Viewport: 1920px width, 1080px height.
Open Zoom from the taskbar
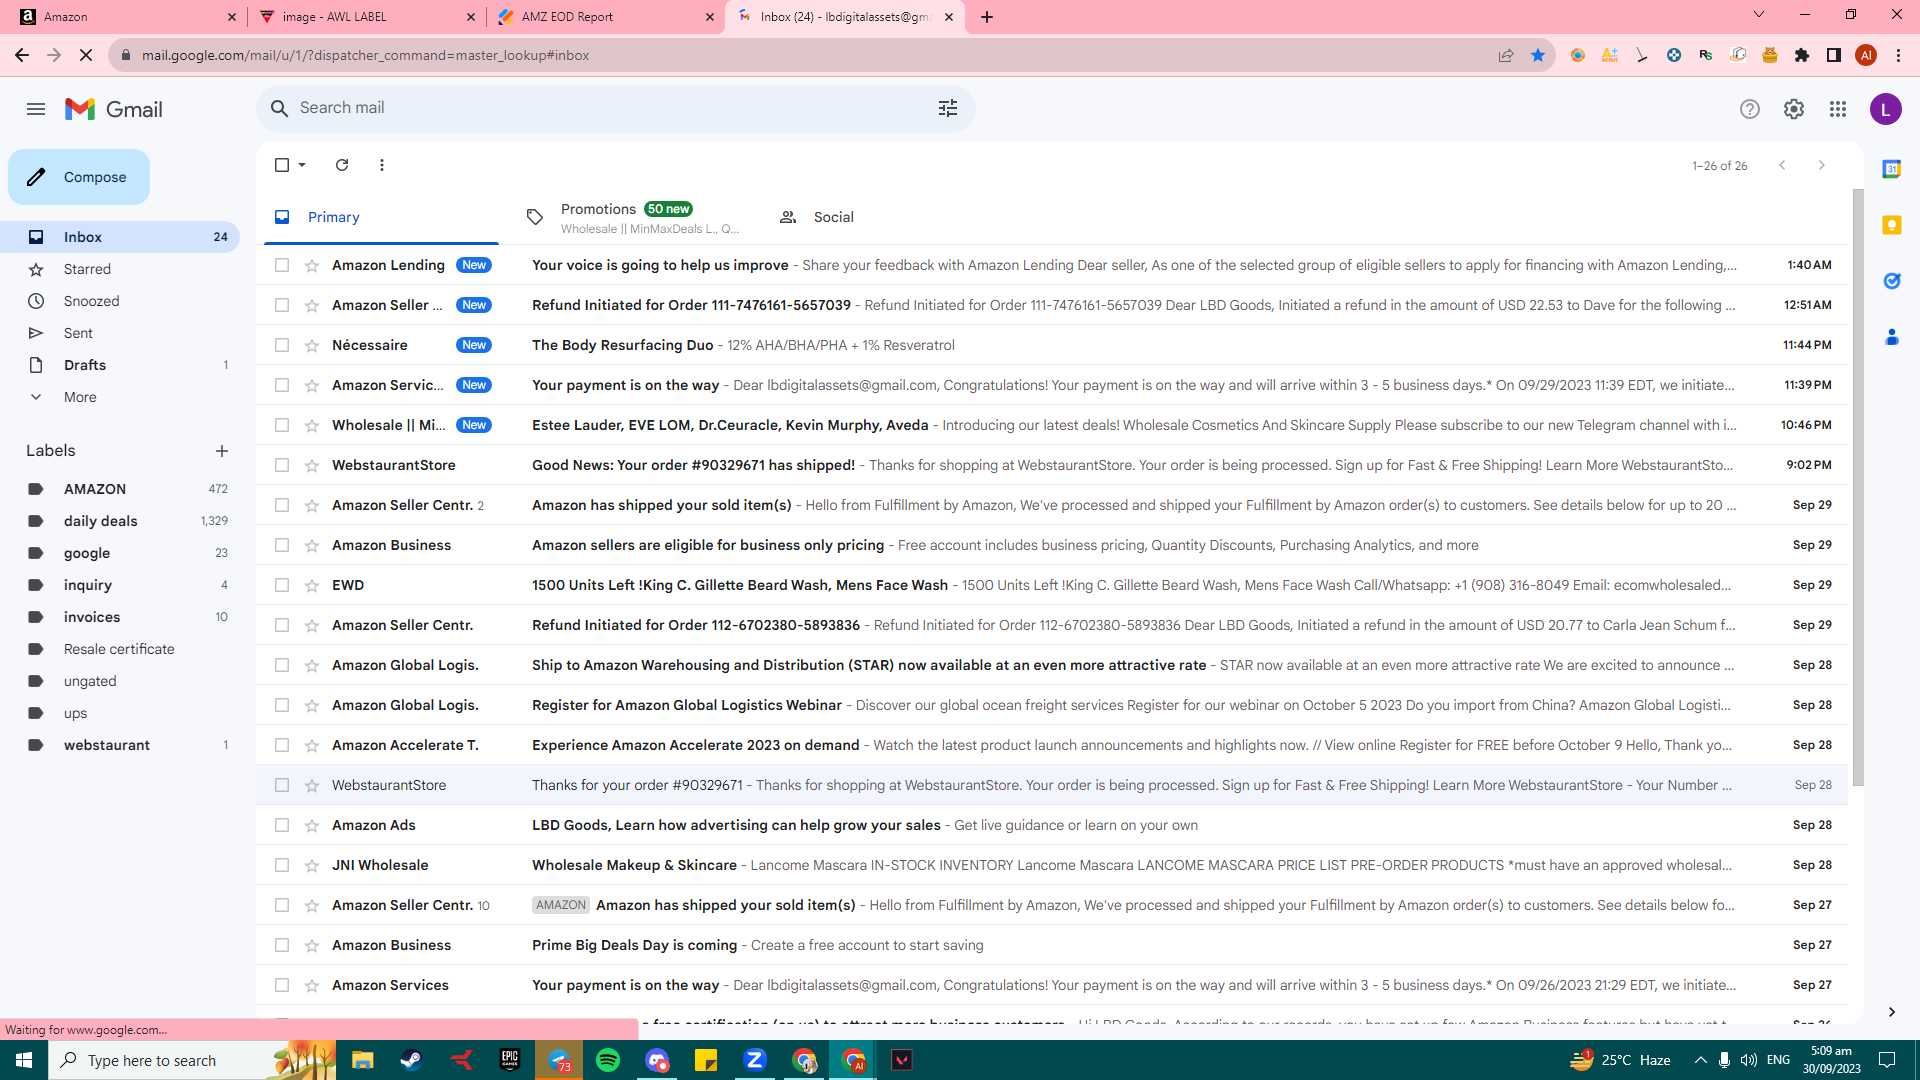(755, 1060)
